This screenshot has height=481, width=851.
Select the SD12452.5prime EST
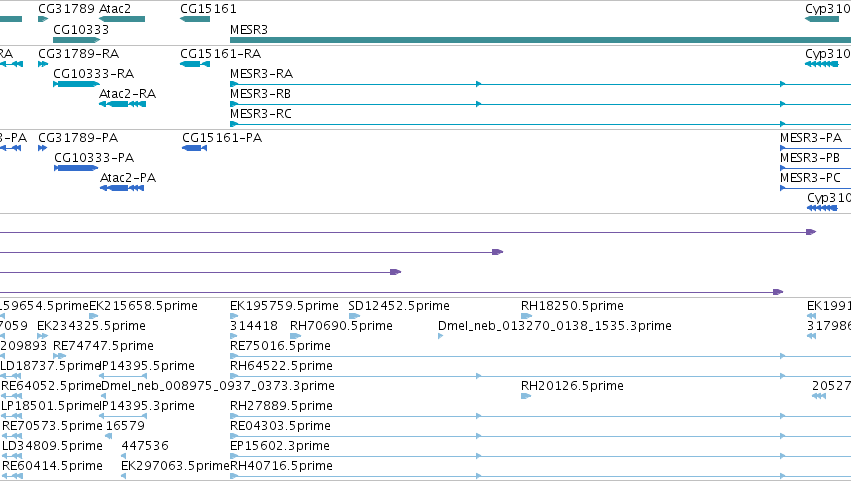pos(354,316)
